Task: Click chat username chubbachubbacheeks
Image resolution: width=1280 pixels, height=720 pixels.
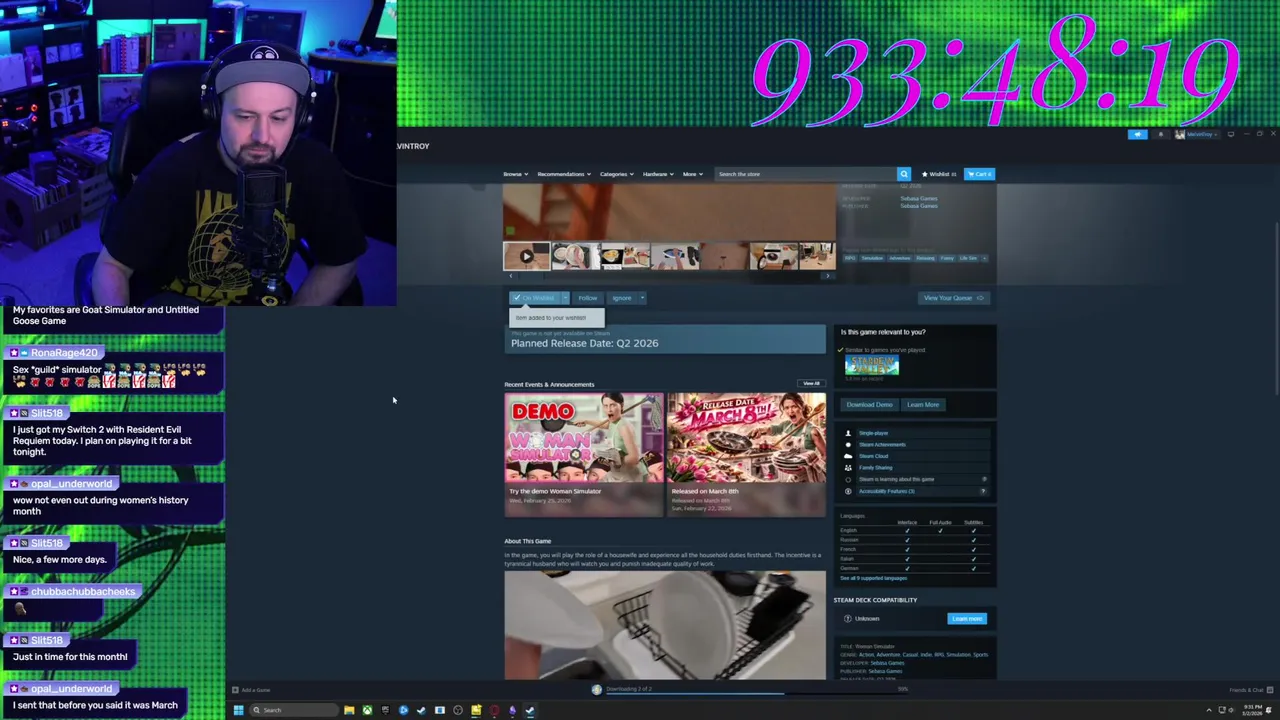Action: 83,592
